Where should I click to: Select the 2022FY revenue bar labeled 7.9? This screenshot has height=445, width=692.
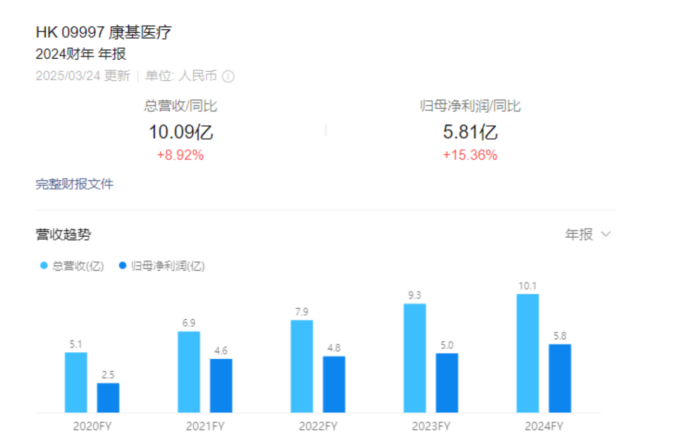[x=302, y=366]
